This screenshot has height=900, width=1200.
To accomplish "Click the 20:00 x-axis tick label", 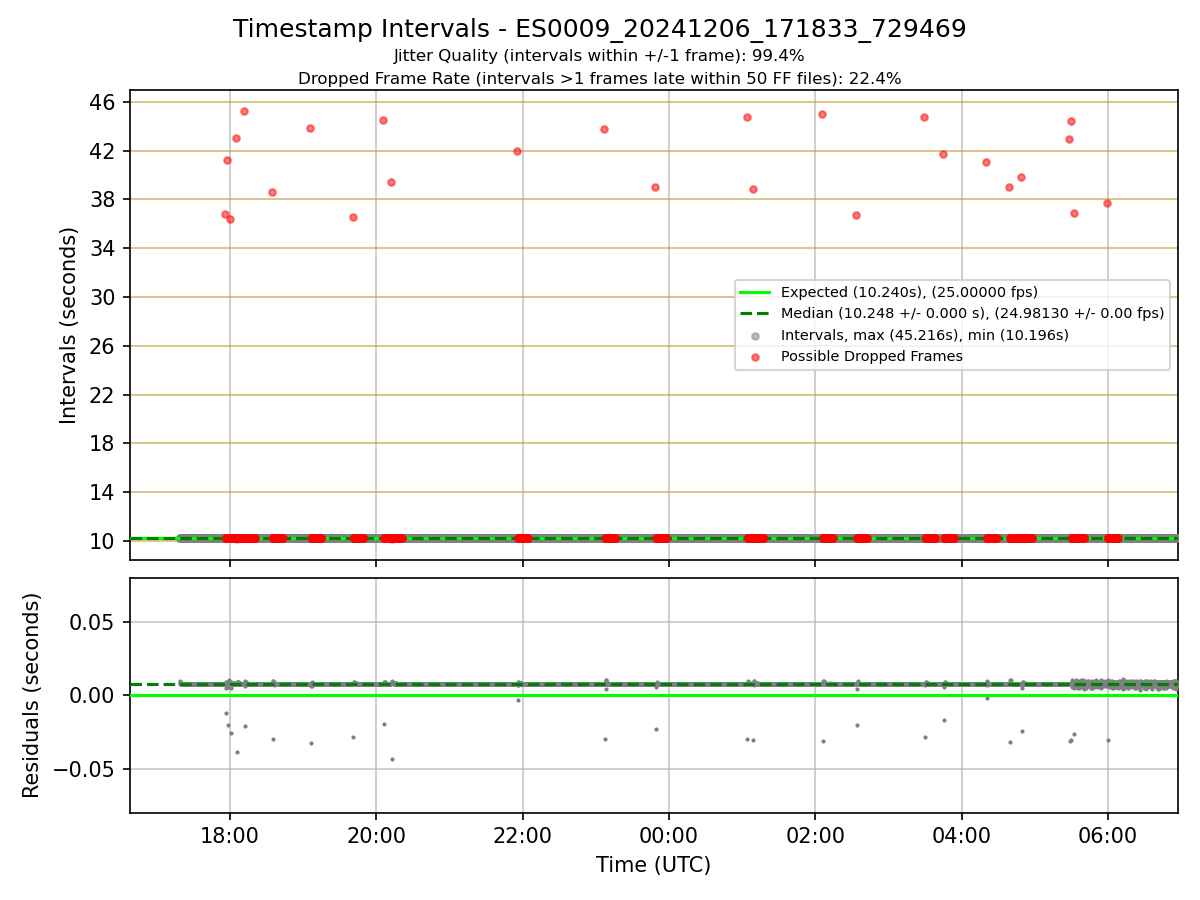I will (376, 835).
